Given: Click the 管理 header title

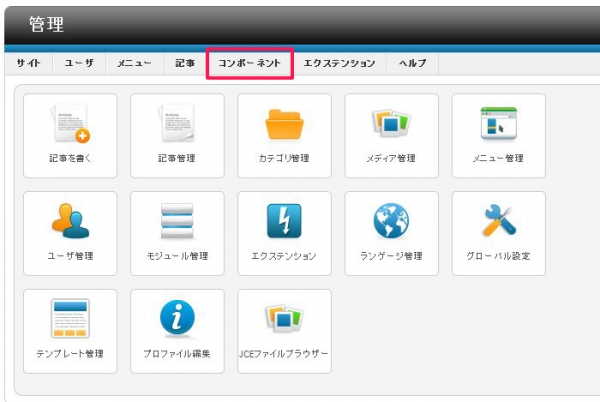Looking at the screenshot, I should click(x=46, y=24).
